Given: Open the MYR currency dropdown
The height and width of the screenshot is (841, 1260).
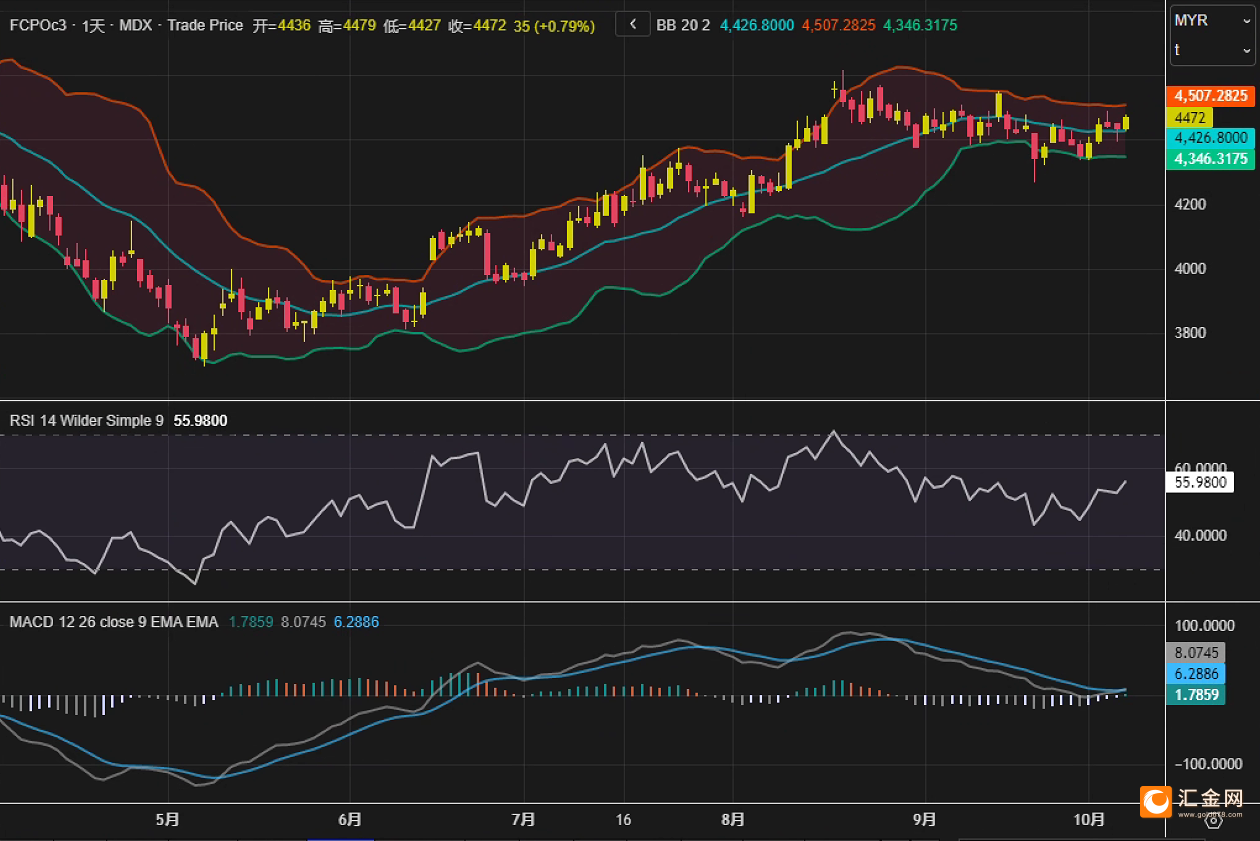Looking at the screenshot, I should [1212, 21].
